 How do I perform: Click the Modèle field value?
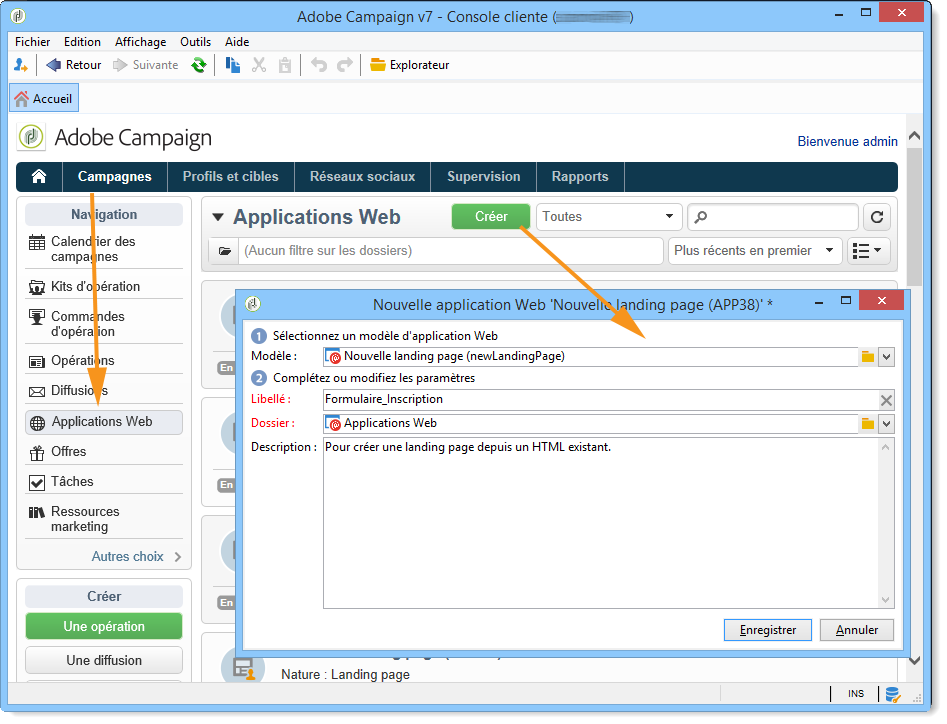click(x=591, y=357)
